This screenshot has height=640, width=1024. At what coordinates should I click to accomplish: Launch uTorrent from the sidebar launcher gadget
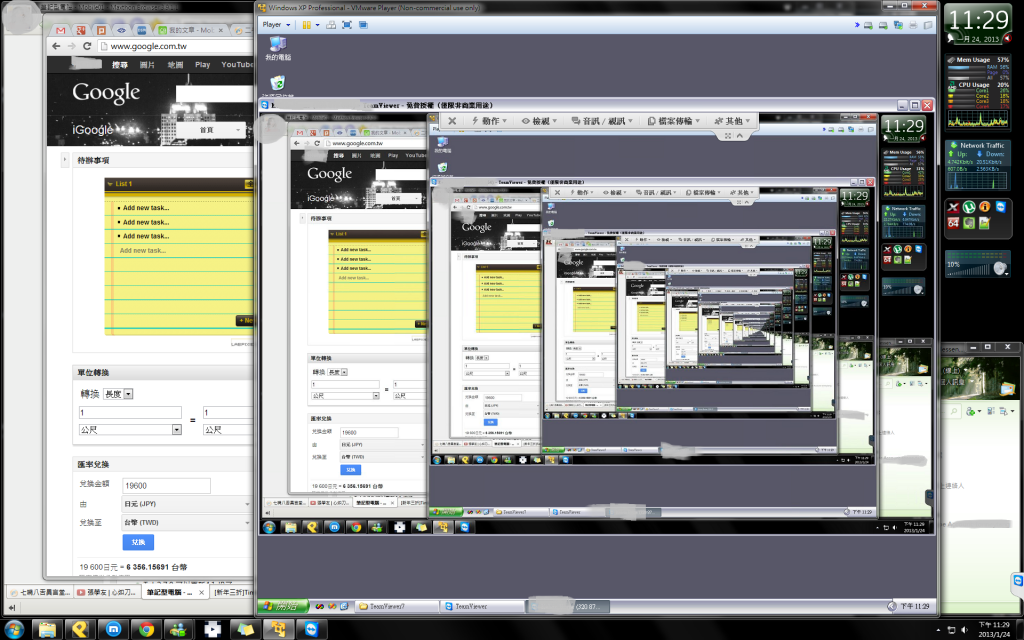pyautogui.click(x=968, y=207)
